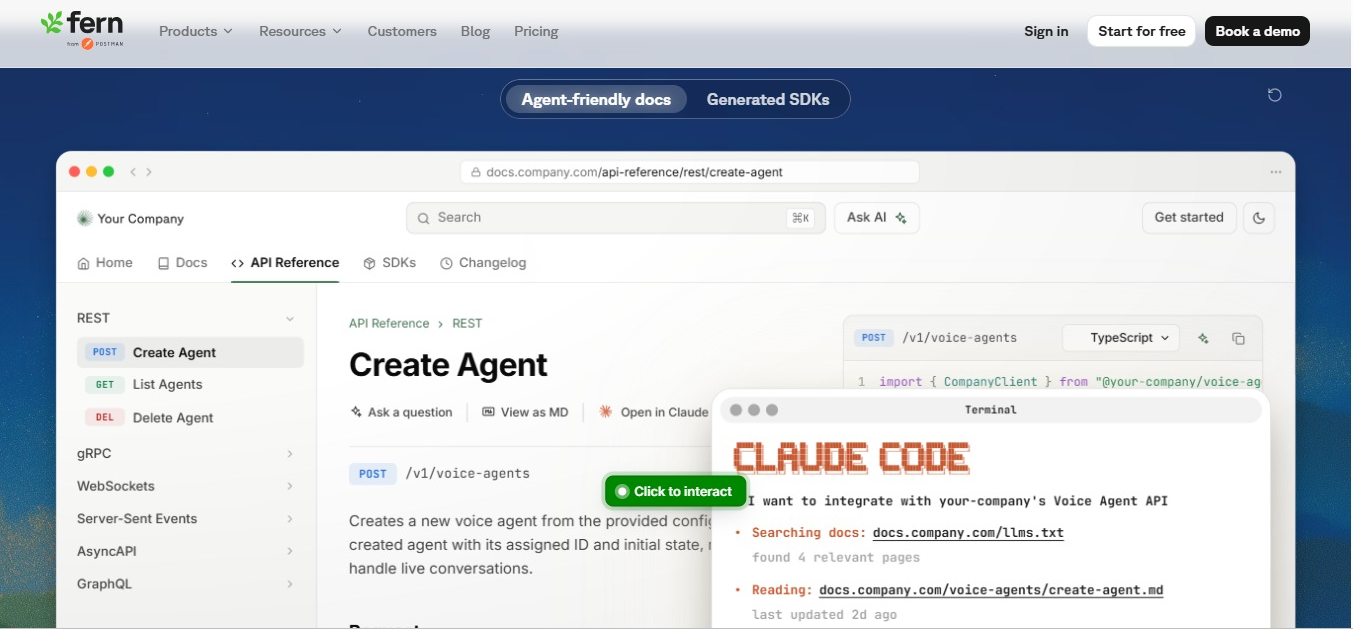Open the Resources dropdown menu
This screenshot has height=629, width=1353.
[x=300, y=31]
